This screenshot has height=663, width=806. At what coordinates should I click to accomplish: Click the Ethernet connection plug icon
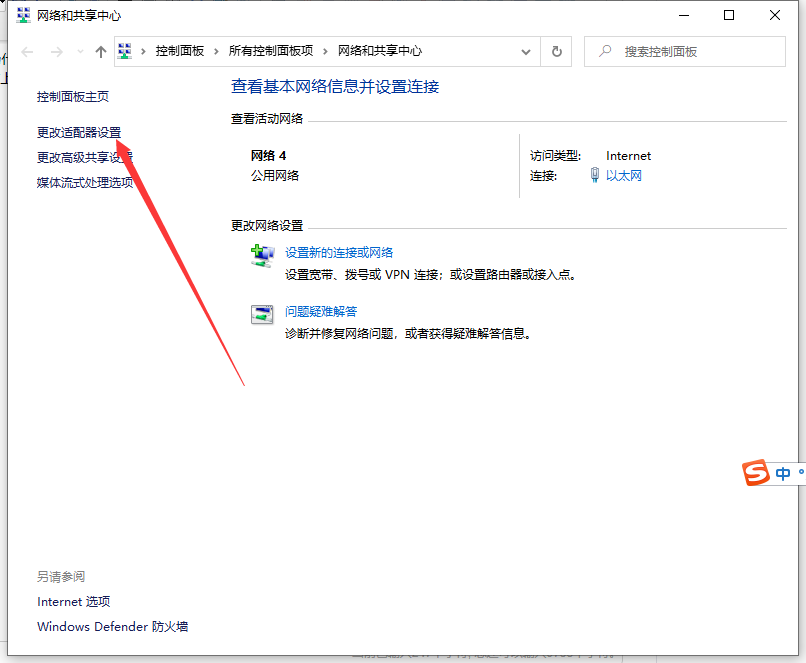pos(595,176)
